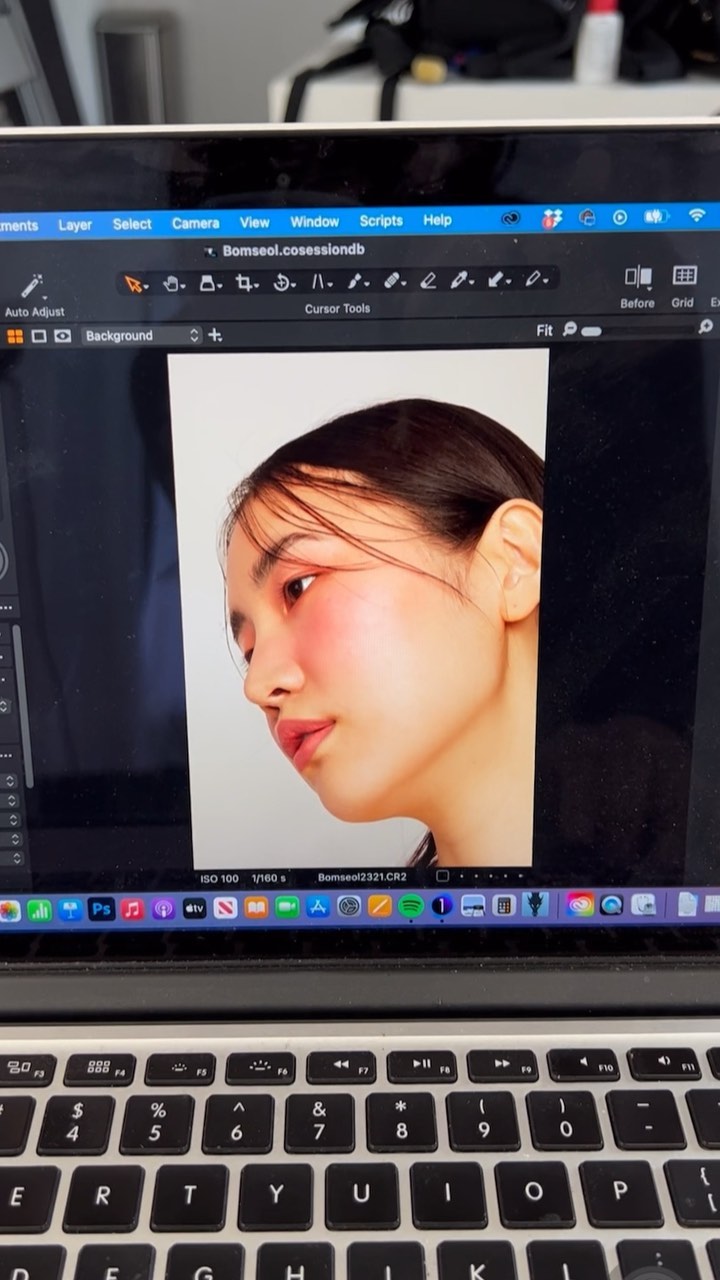Open the Camera menu
Screen dimensions: 720x1280
[195, 223]
